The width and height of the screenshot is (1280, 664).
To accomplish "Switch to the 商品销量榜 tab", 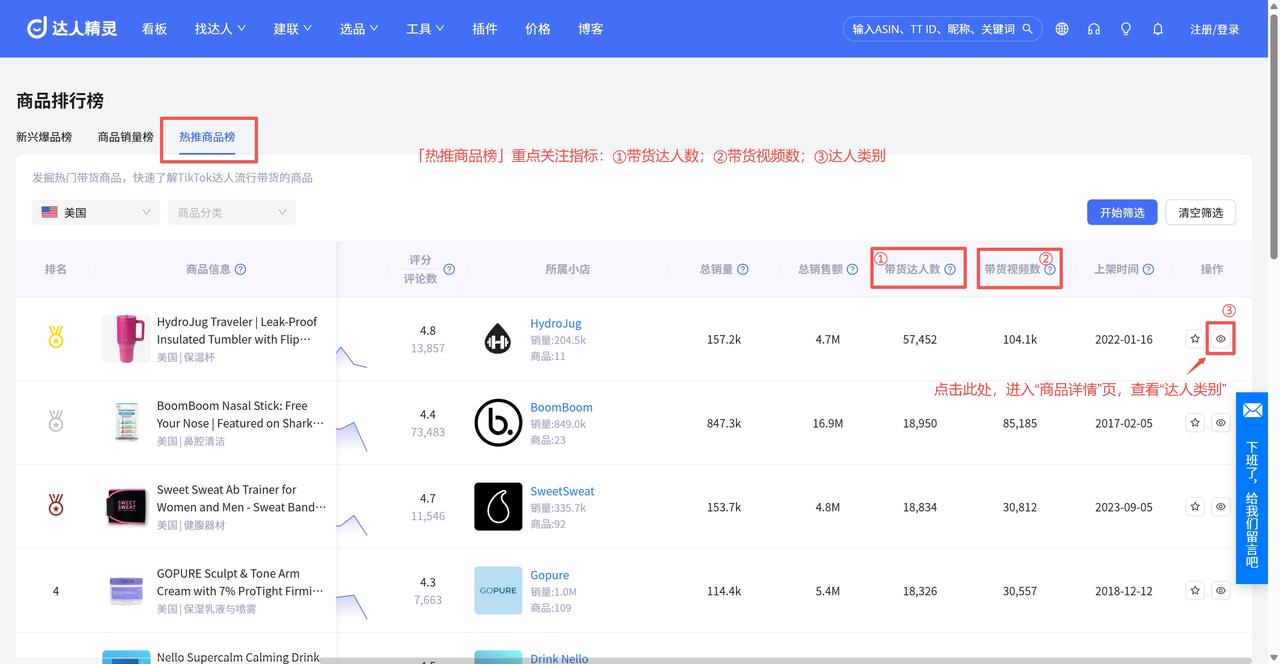I will tap(126, 137).
